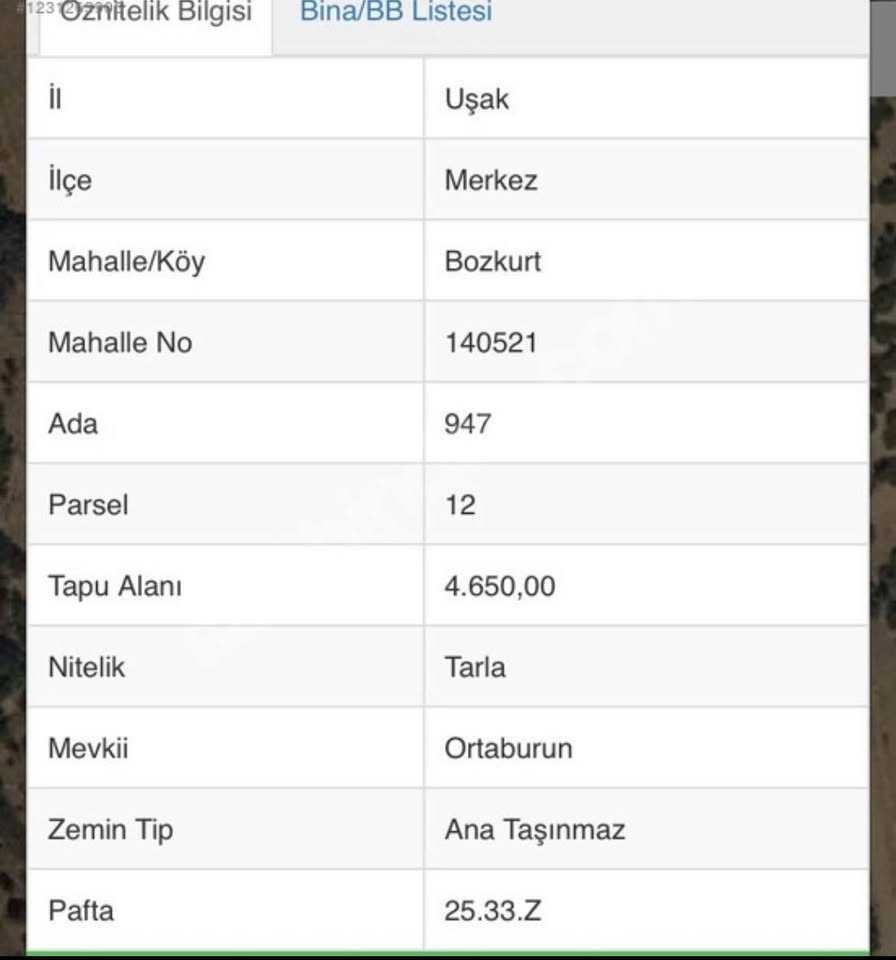The height and width of the screenshot is (960, 896).
Task: Click the Mahalle/Köy row label
Action: coord(126,261)
